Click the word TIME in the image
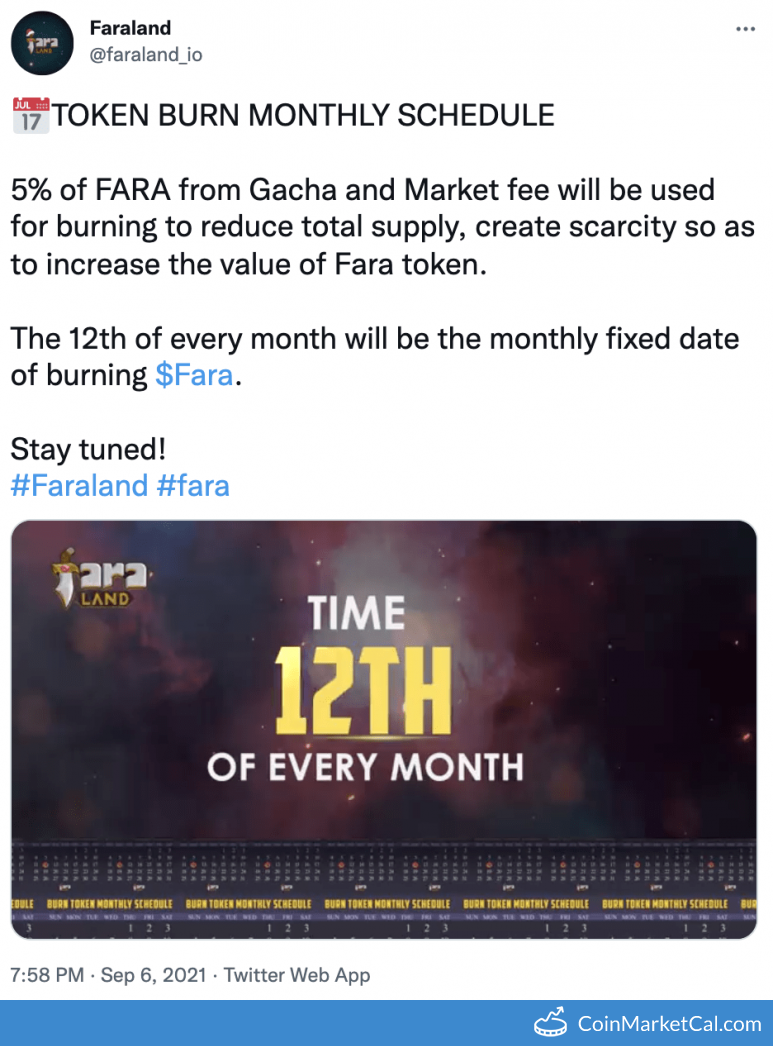 [357, 612]
